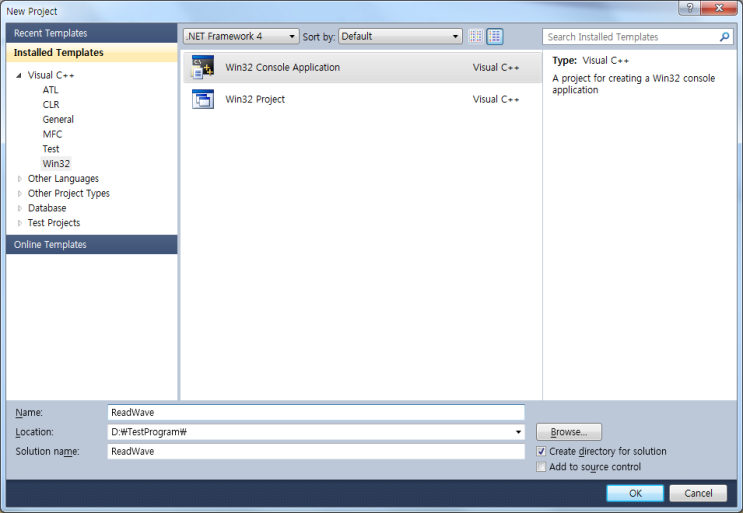Viewport: 743px width, 513px height.
Task: Click the Browse... button
Action: click(569, 432)
